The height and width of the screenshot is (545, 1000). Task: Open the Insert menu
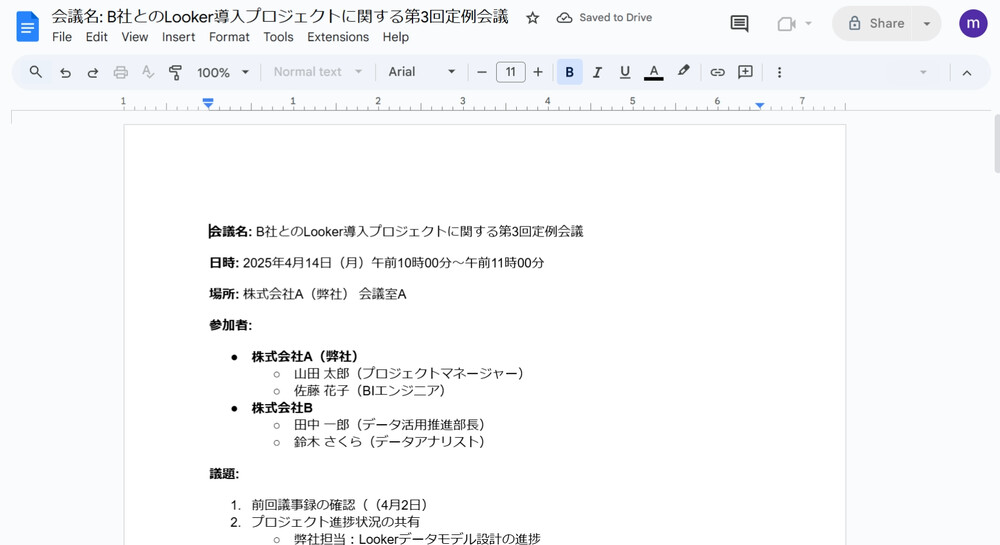point(179,37)
